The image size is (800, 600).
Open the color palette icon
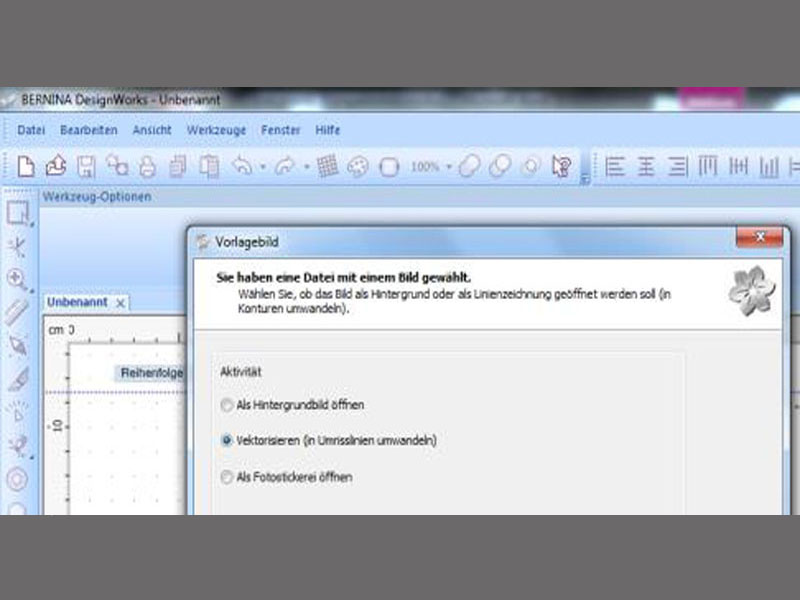pos(358,167)
